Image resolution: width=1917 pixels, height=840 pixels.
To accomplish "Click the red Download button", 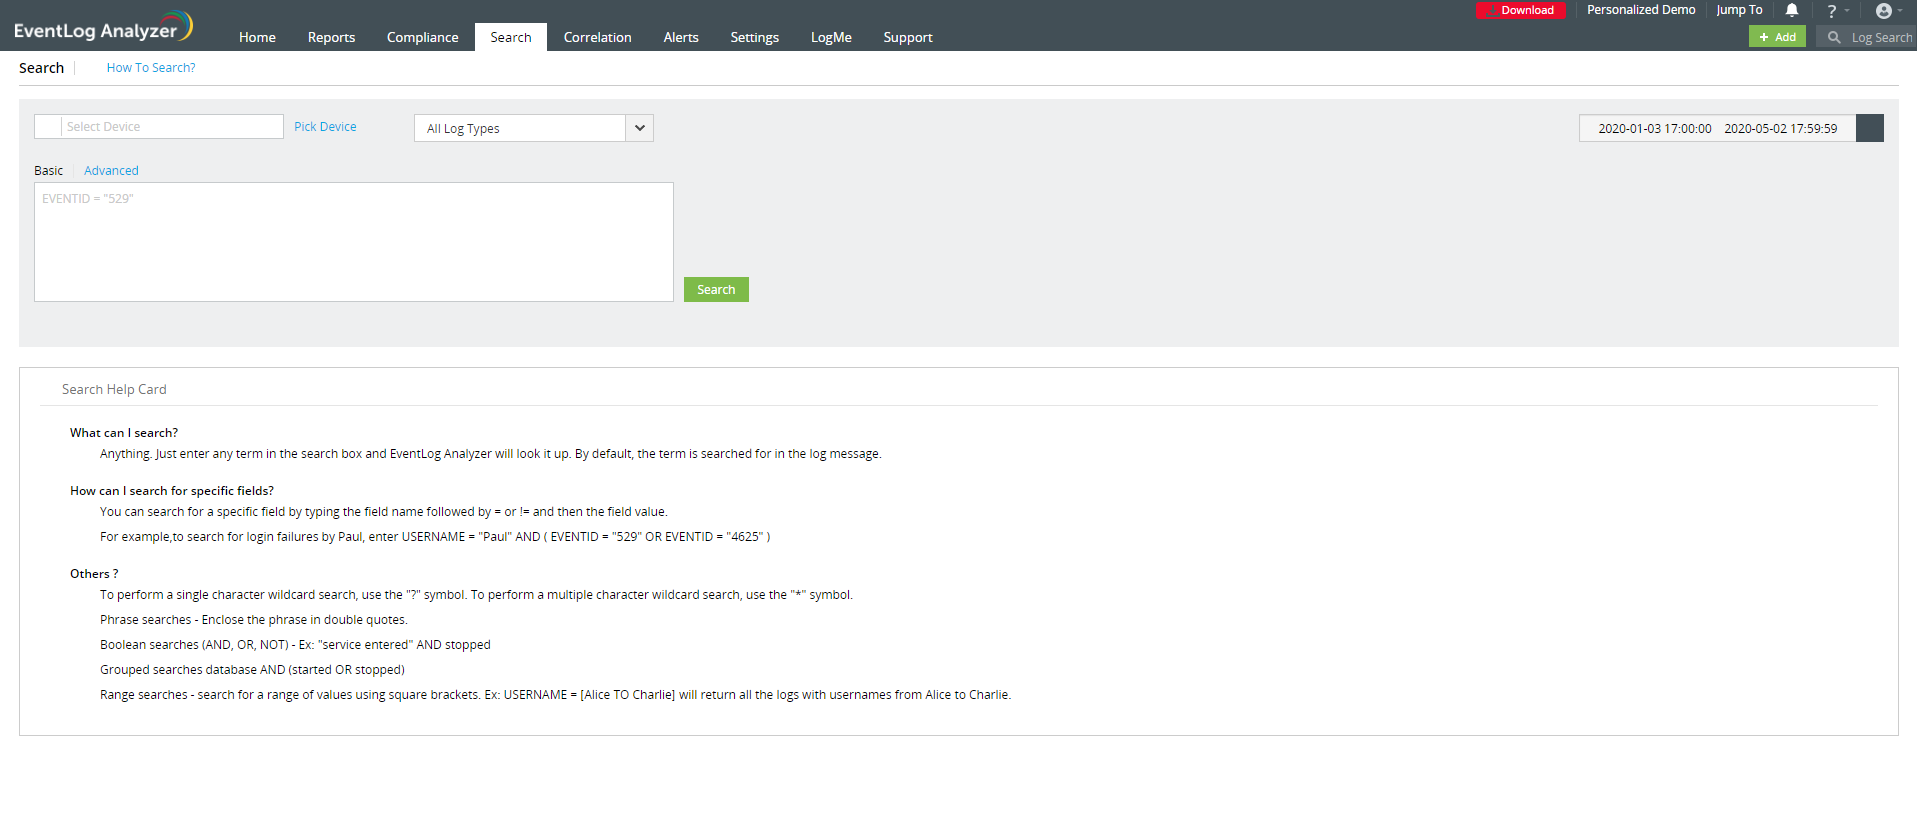I will coord(1520,10).
